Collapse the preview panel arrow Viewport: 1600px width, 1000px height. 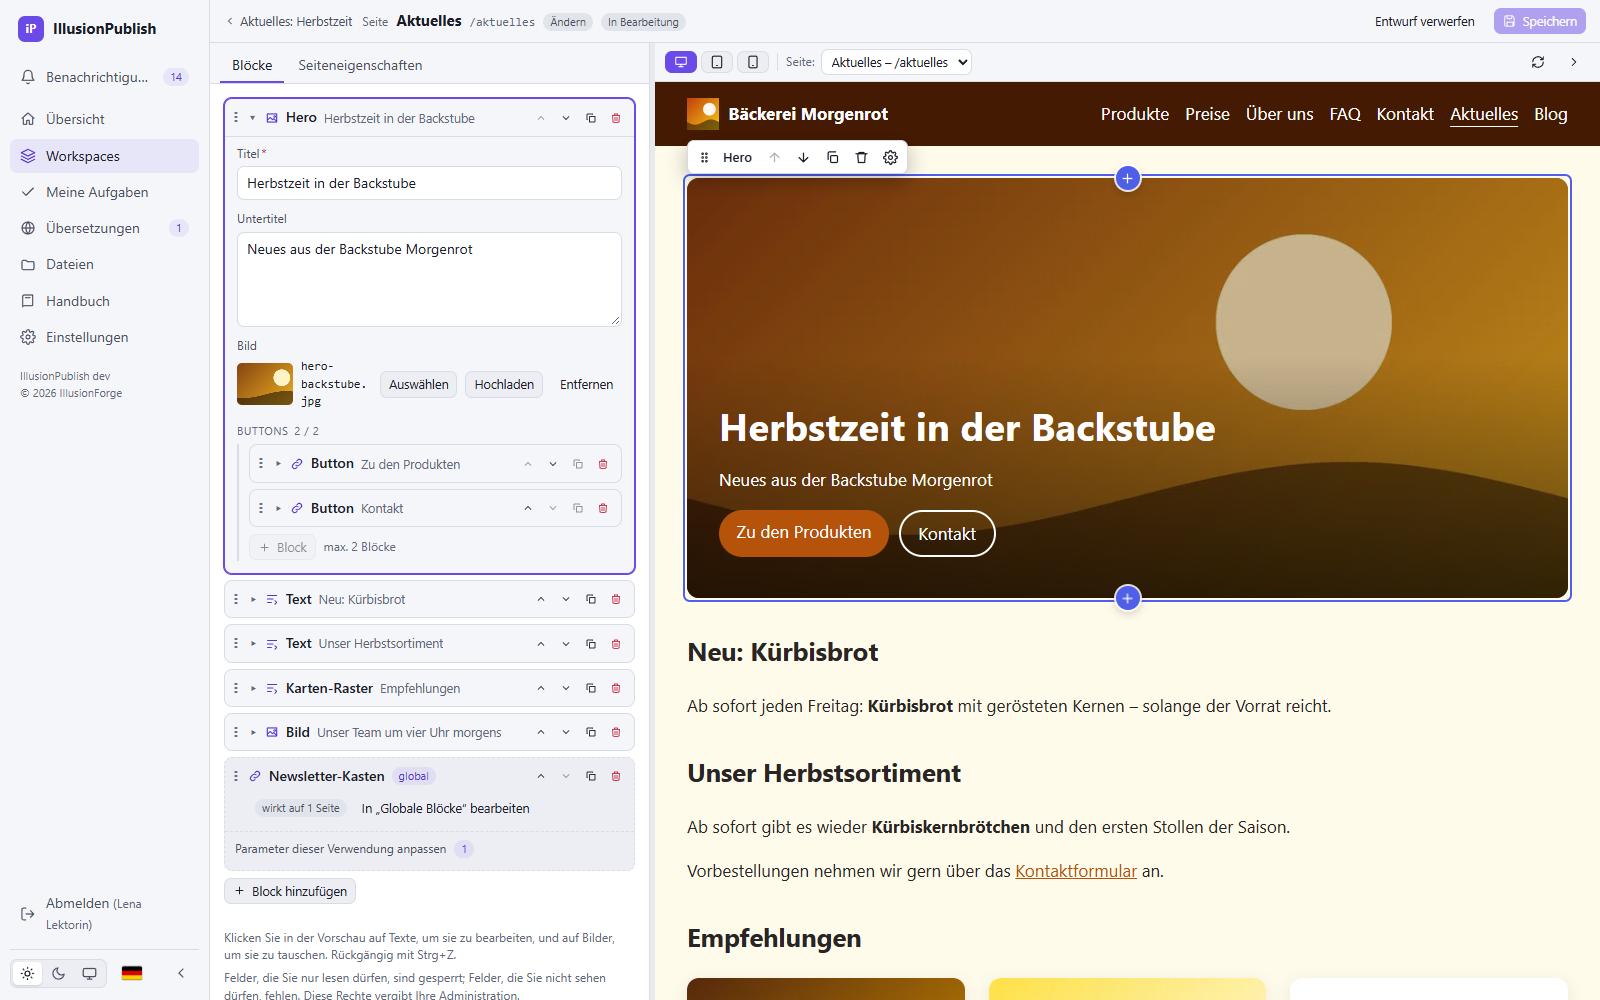[1574, 62]
